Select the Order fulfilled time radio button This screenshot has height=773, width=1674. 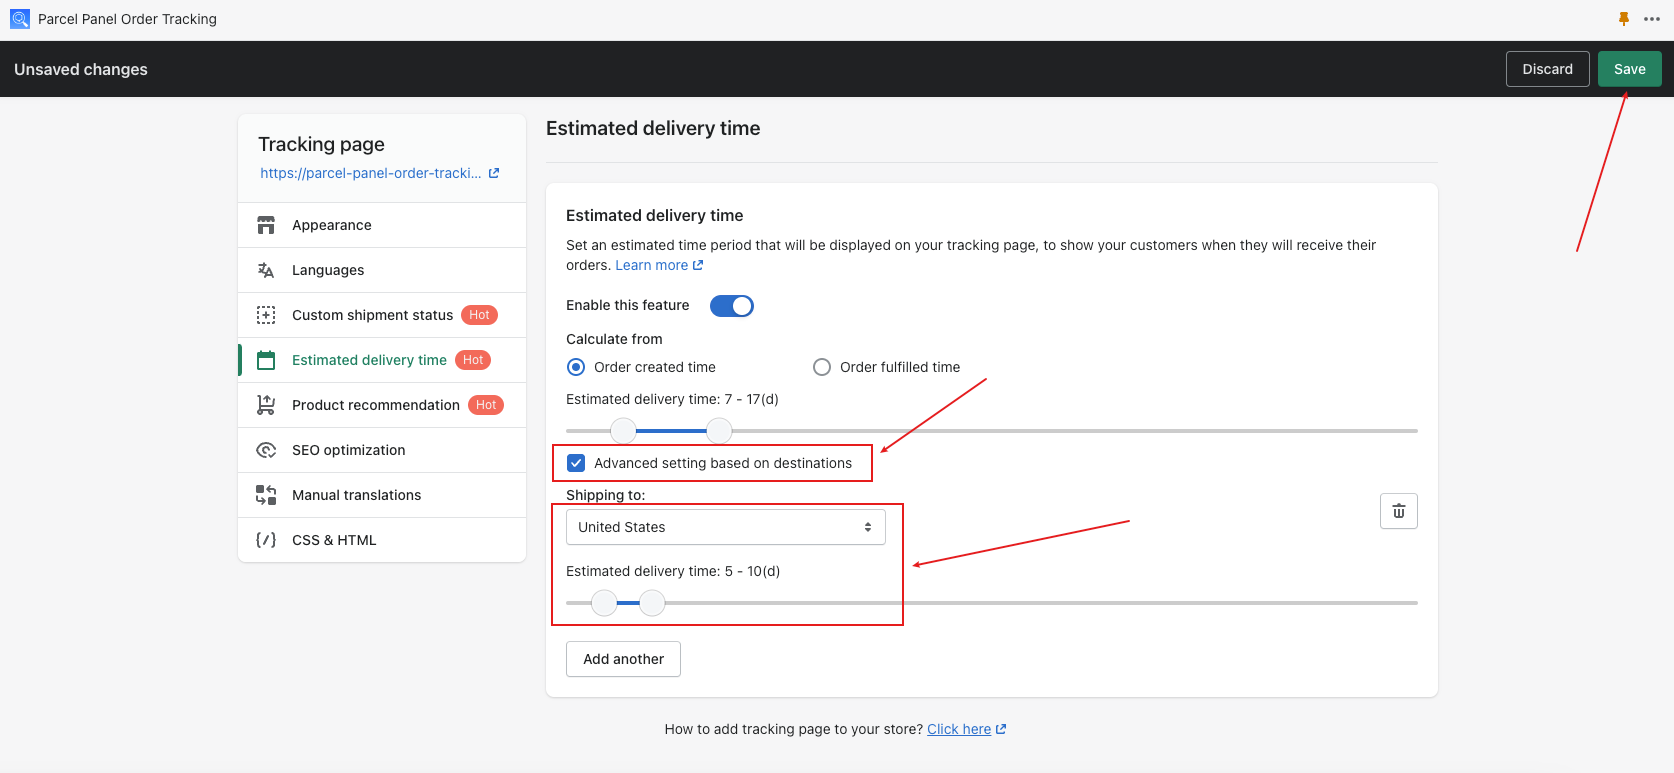tap(822, 367)
